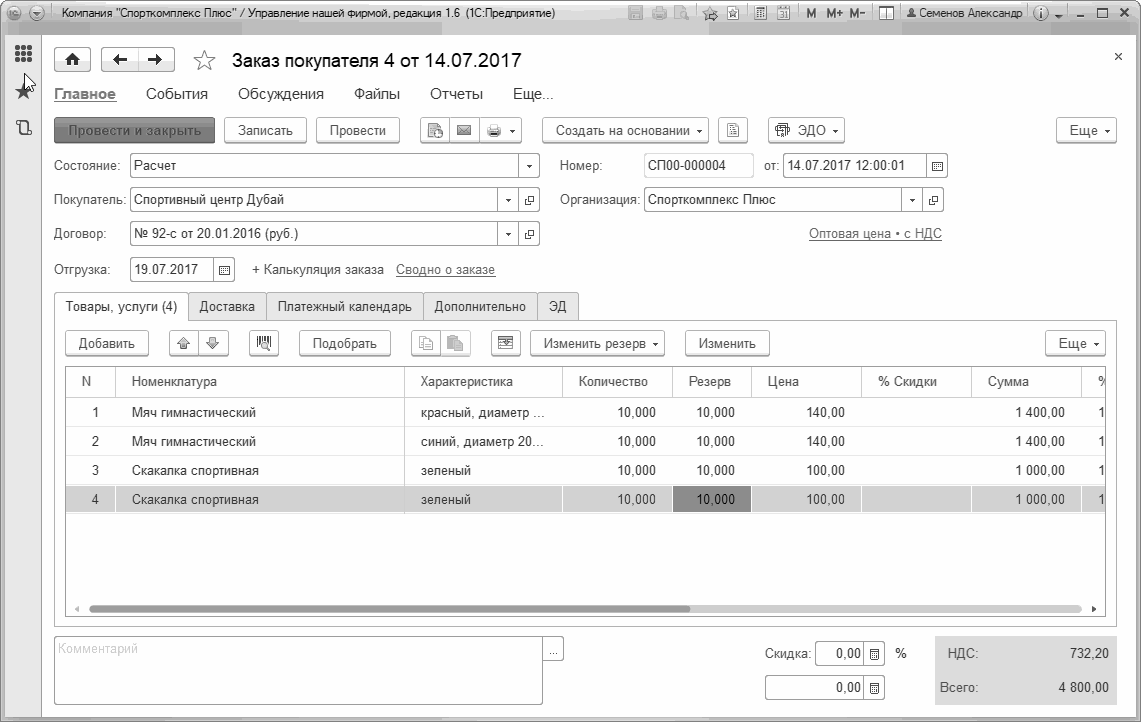Switch to the Обсуждения section
Screen dimensions: 1141x722
tap(281, 94)
